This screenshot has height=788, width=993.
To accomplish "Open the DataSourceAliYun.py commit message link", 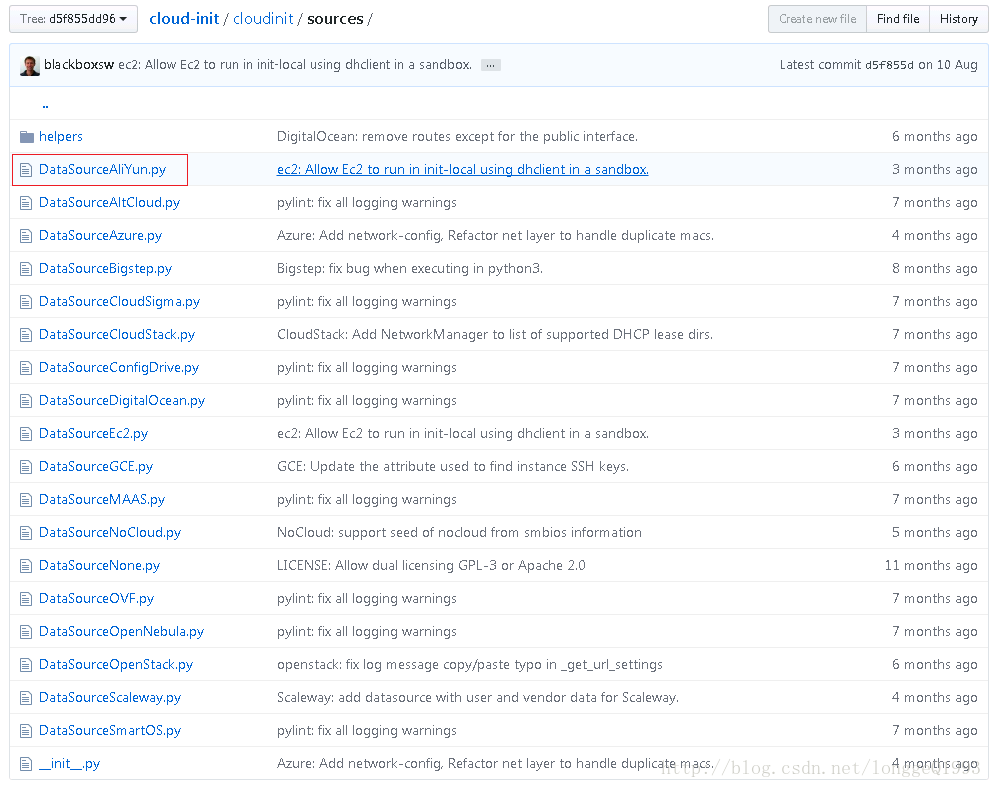I will [463, 170].
